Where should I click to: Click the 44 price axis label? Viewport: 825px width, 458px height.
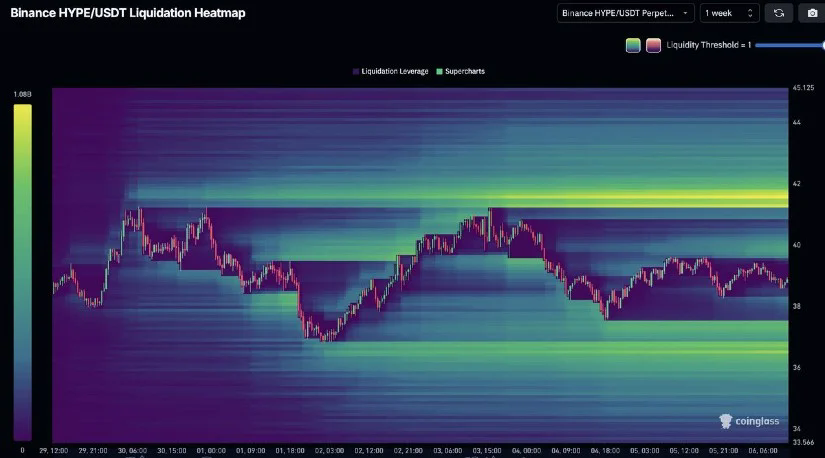coord(797,123)
